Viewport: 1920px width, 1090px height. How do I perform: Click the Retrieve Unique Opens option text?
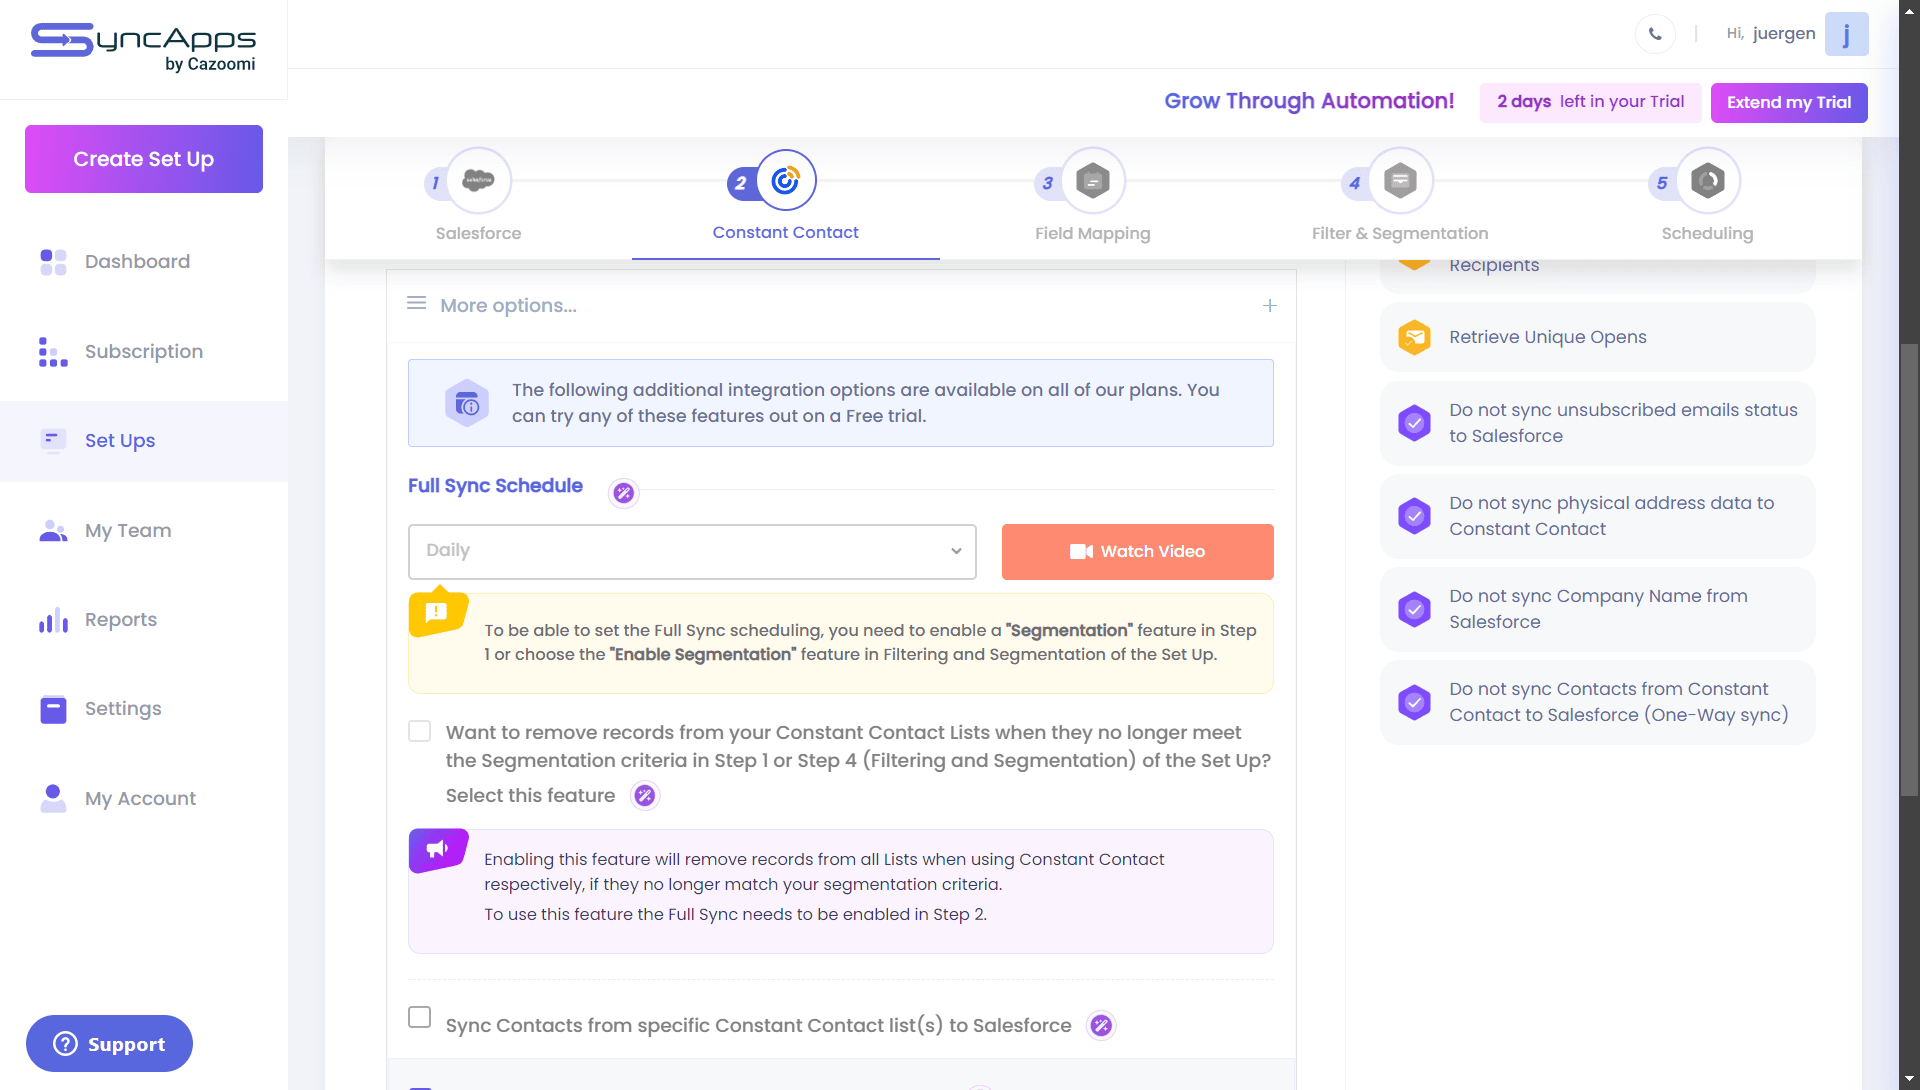click(1547, 338)
